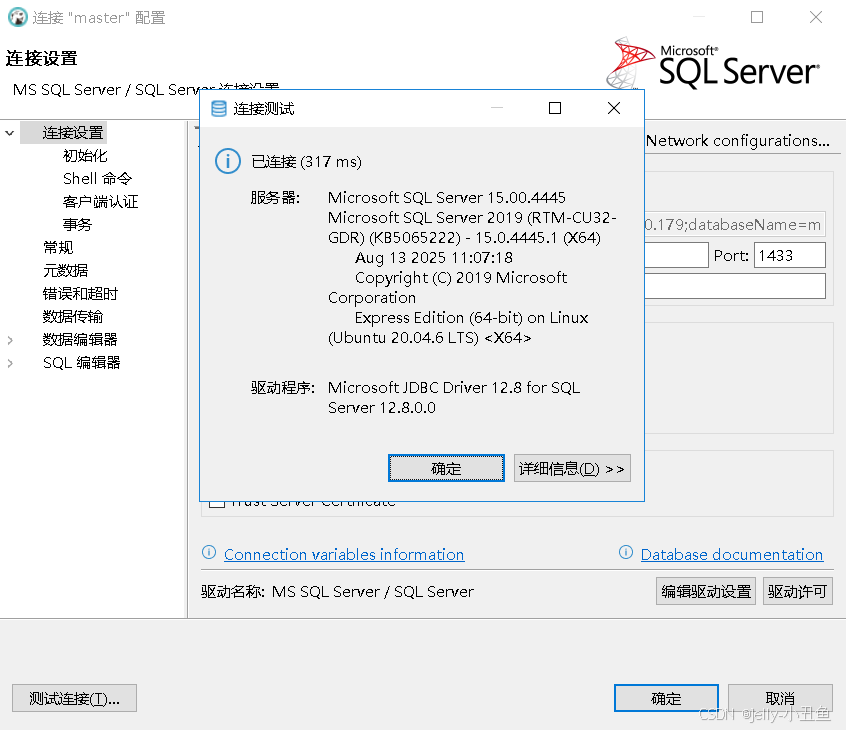
Task: Click the URL field containing databaseName=m
Action: [x=735, y=224]
